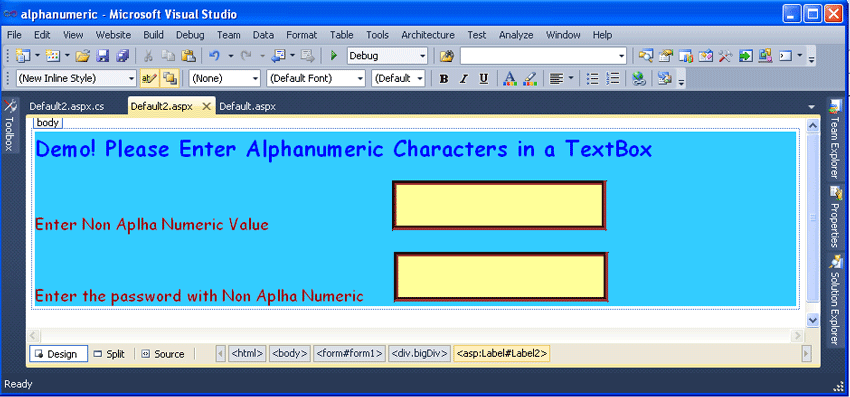Open the Analyze menu
Screen dimensions: 850x397
(516, 35)
